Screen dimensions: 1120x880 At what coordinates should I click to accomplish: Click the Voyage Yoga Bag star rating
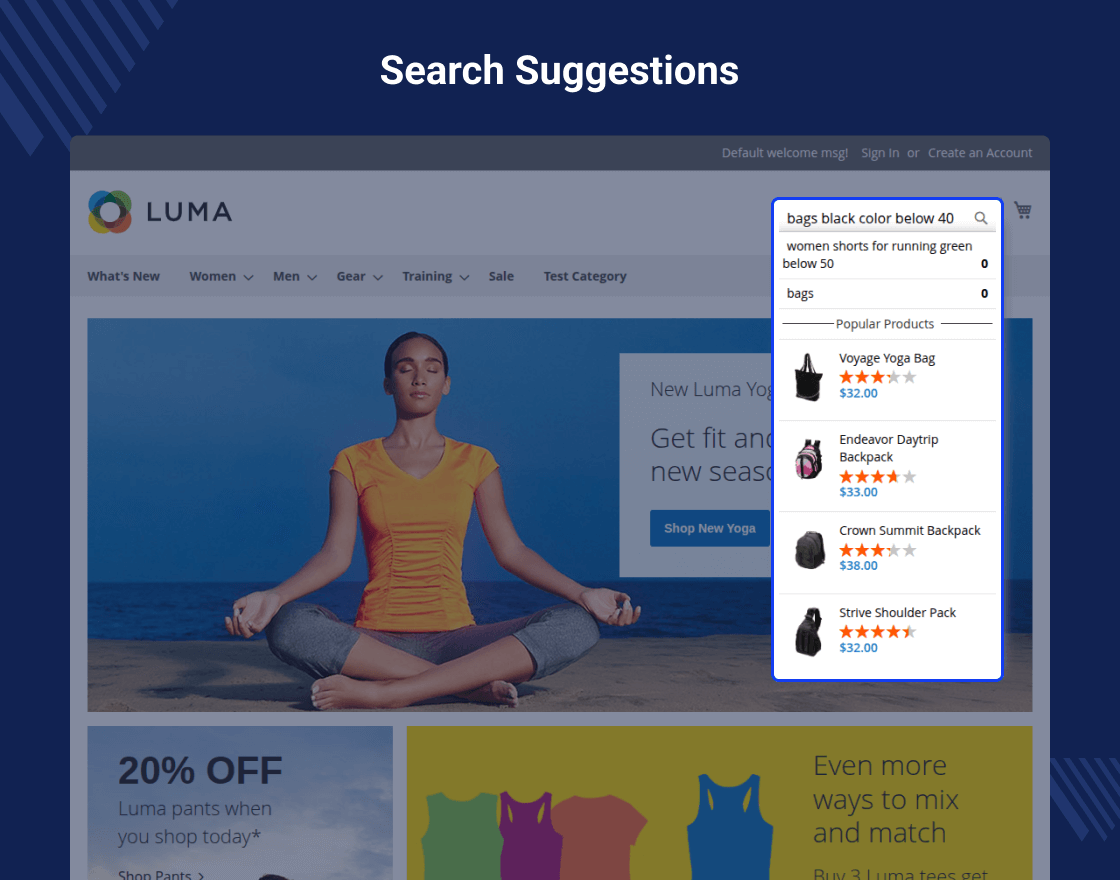[x=877, y=377]
